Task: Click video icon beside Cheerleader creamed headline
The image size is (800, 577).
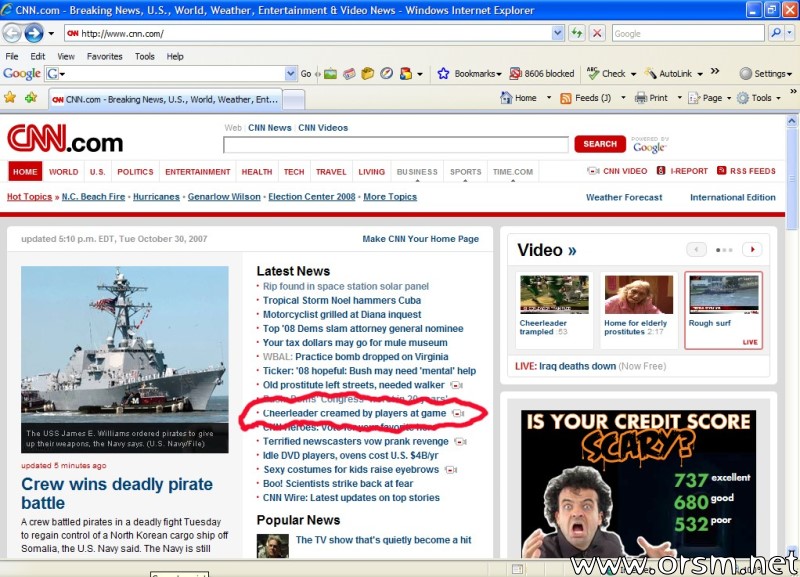Action: coord(458,413)
